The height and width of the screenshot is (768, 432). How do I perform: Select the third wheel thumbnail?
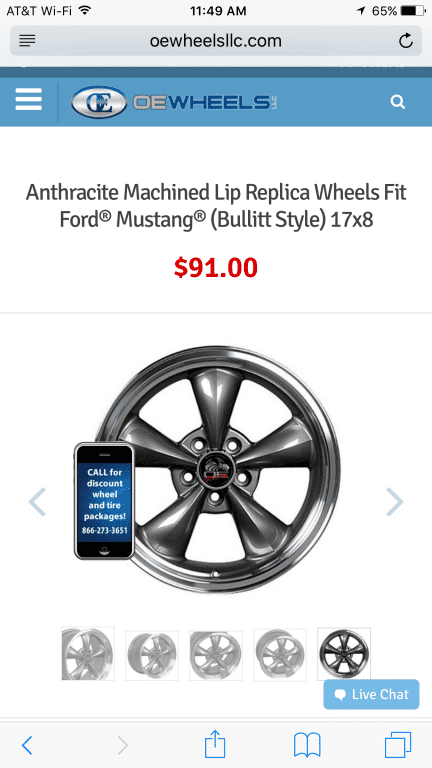(x=216, y=655)
